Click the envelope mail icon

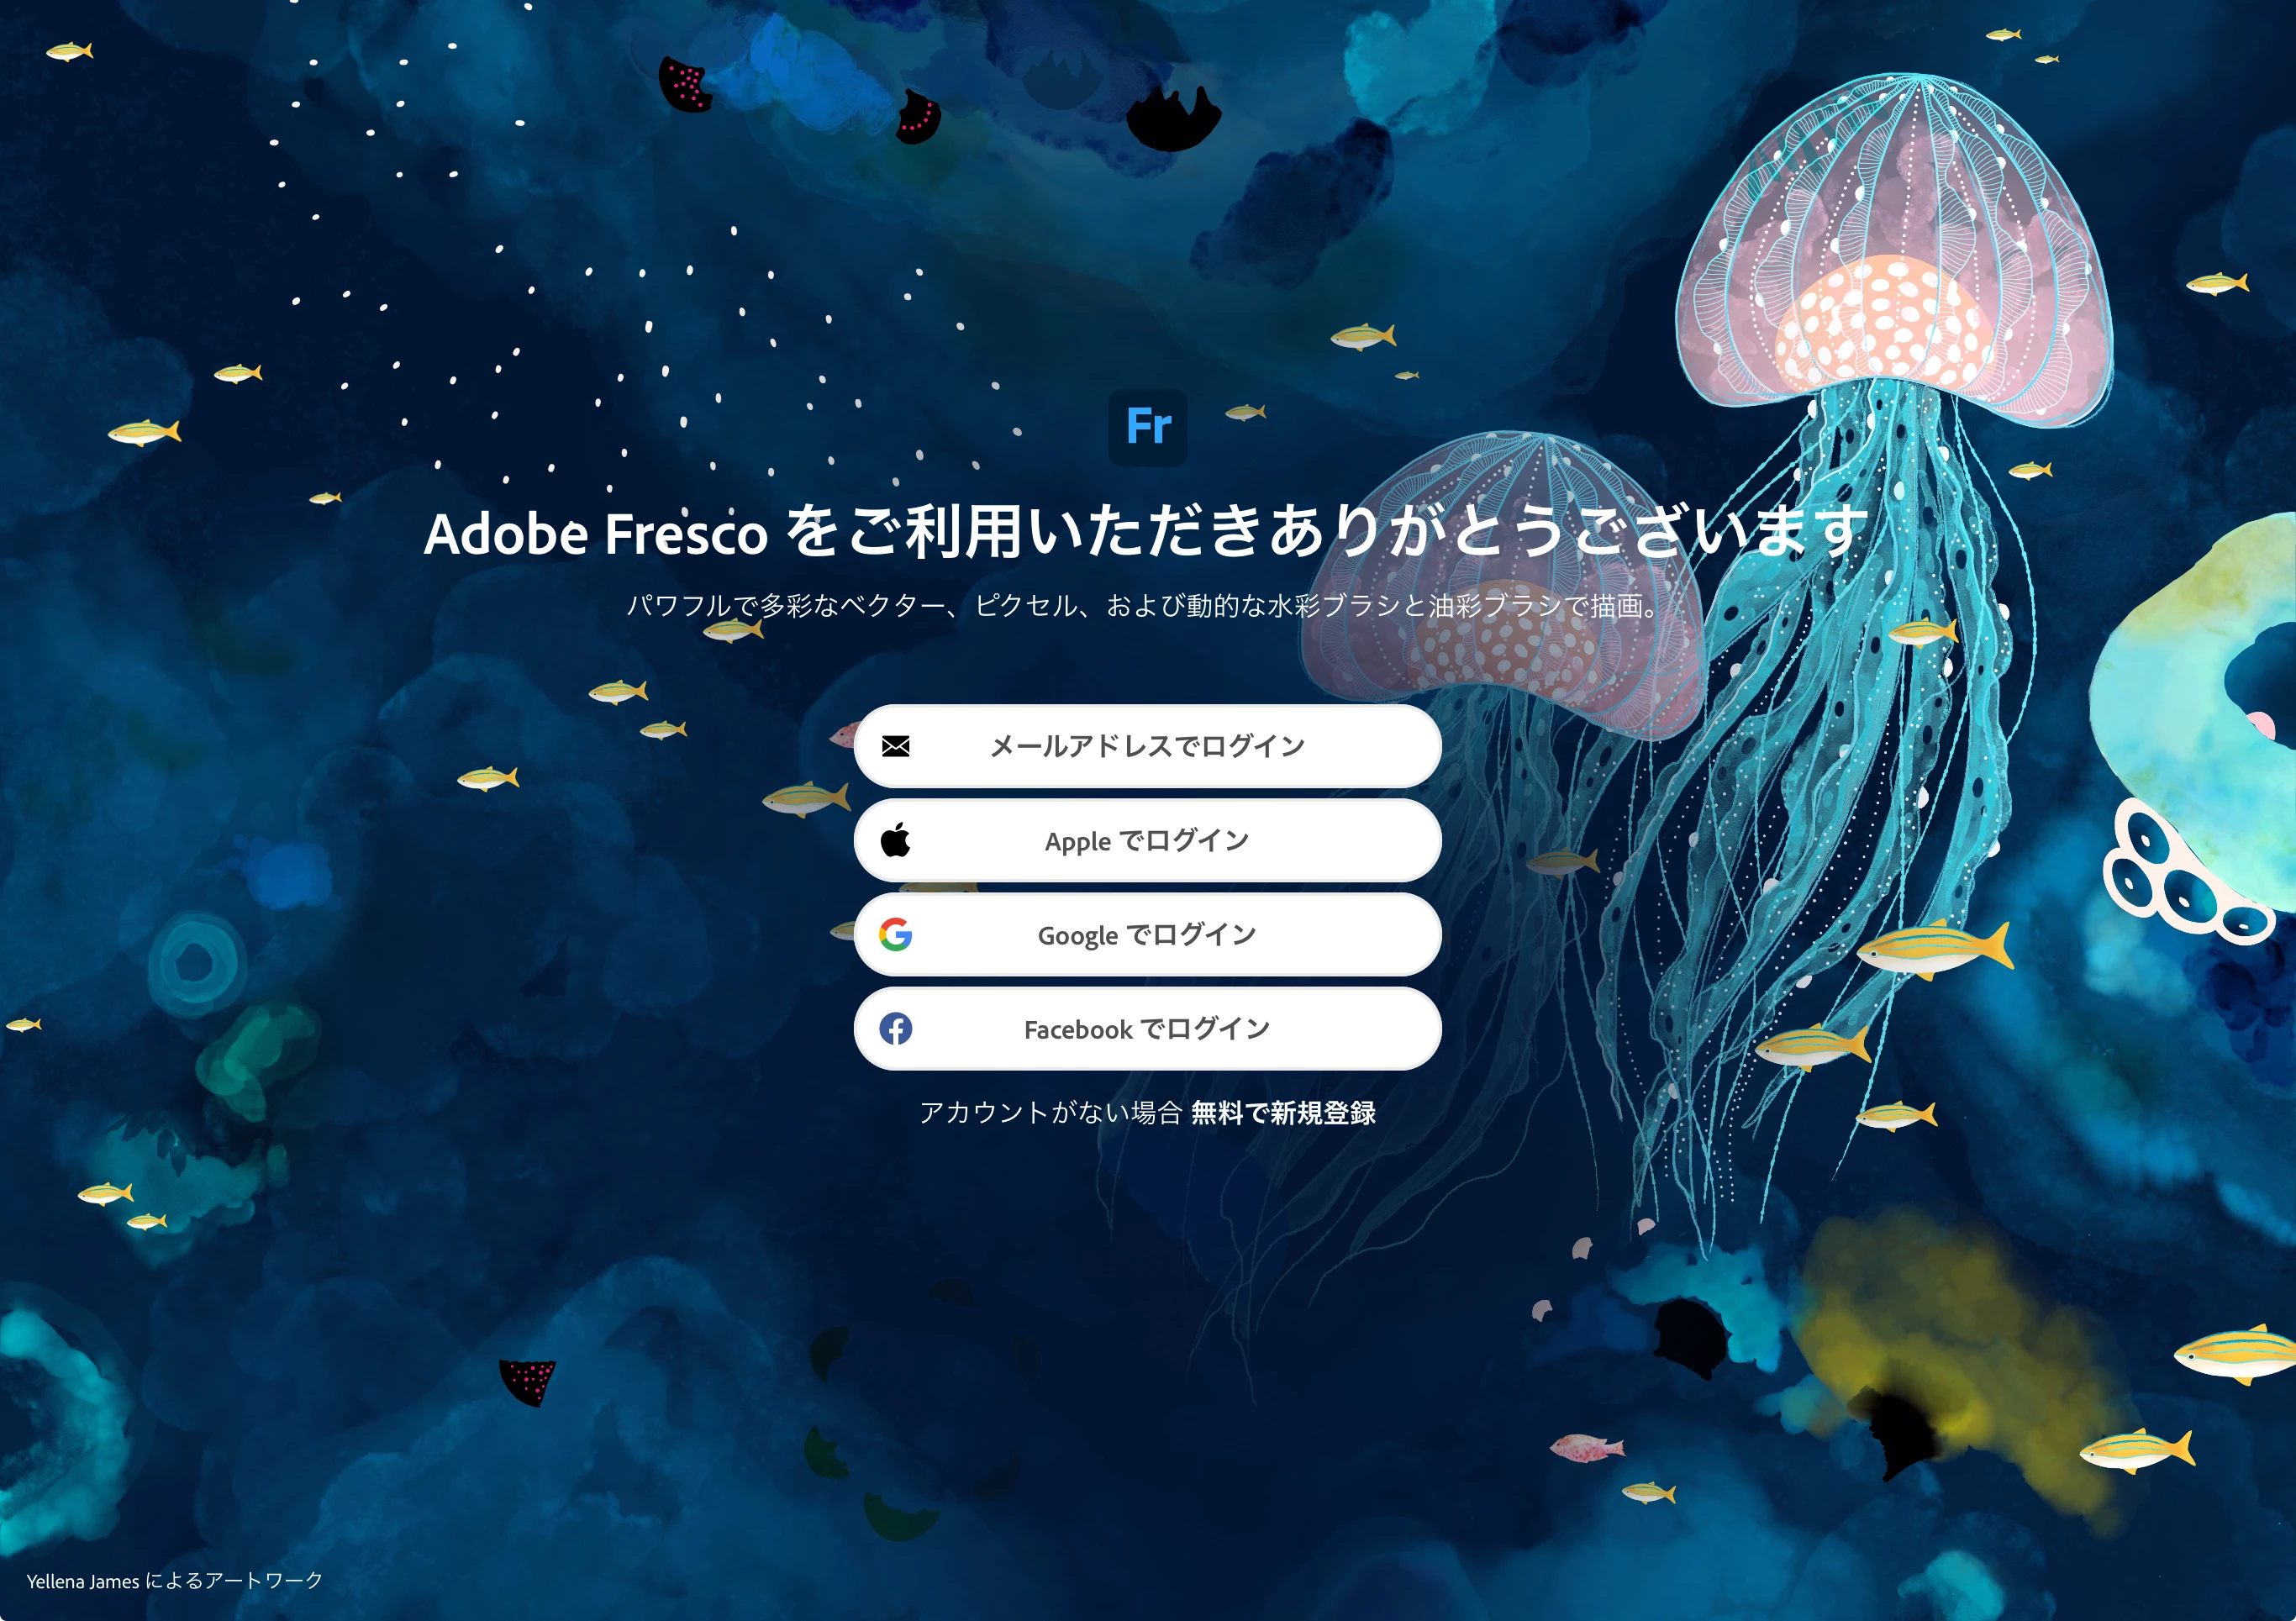(x=895, y=746)
